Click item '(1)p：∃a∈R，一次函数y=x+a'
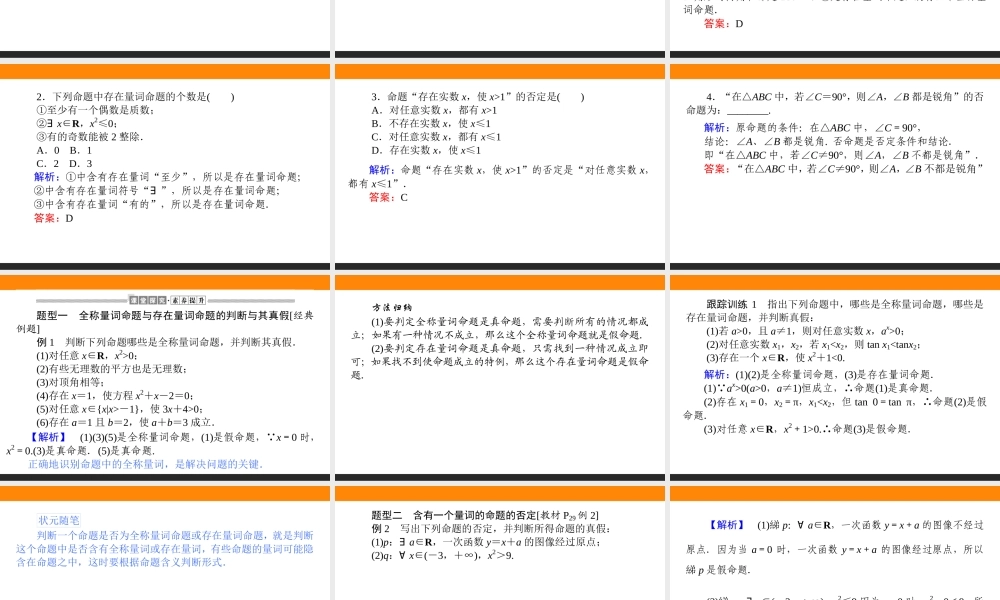Image resolution: width=1000 pixels, height=600 pixels. coord(486,542)
